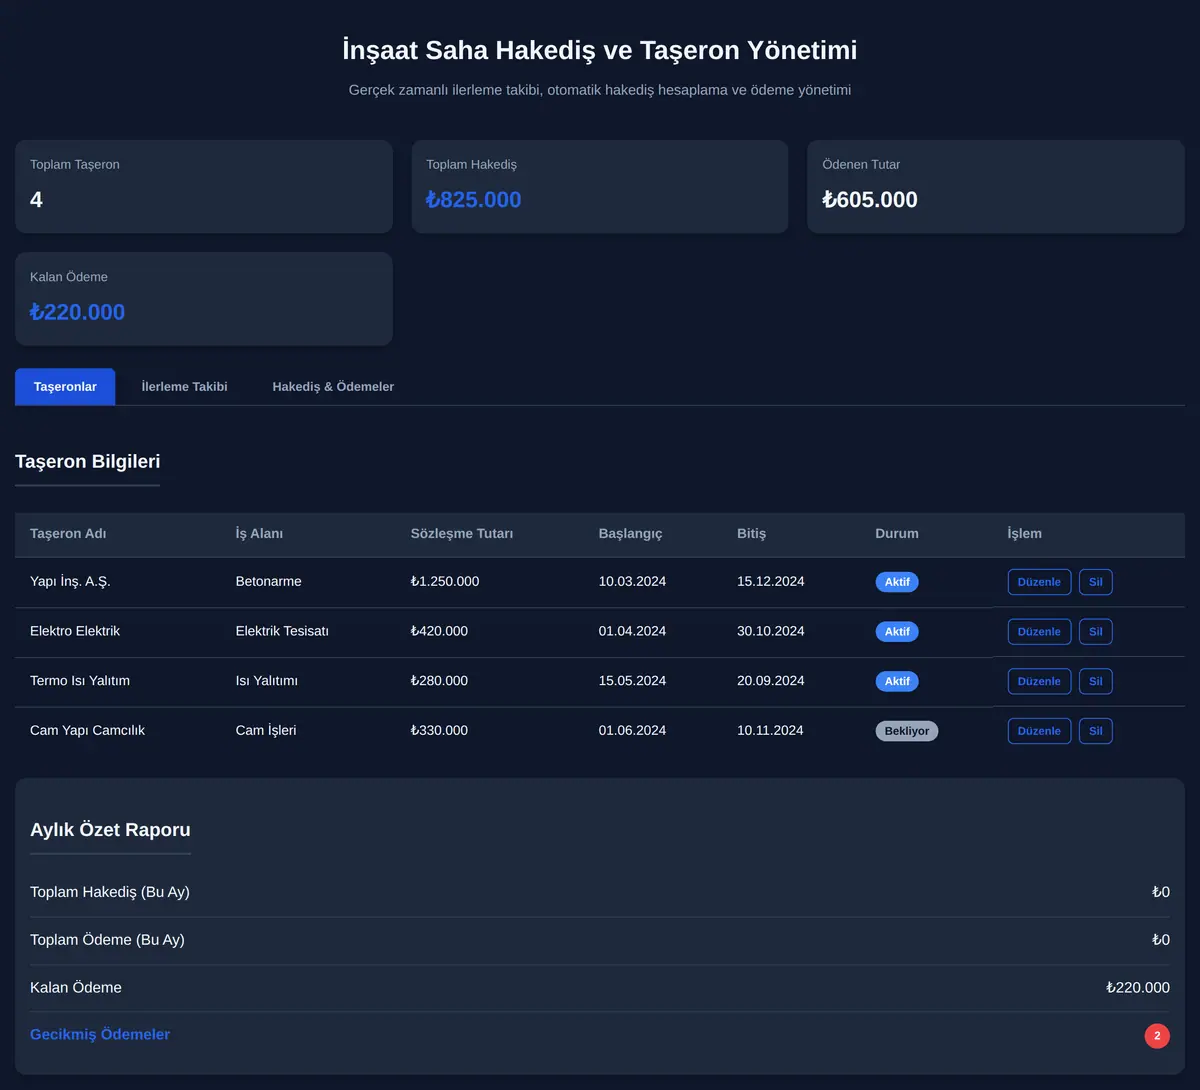Click the Toplam Ödeme (Bu Ay) row label

click(x=107, y=940)
